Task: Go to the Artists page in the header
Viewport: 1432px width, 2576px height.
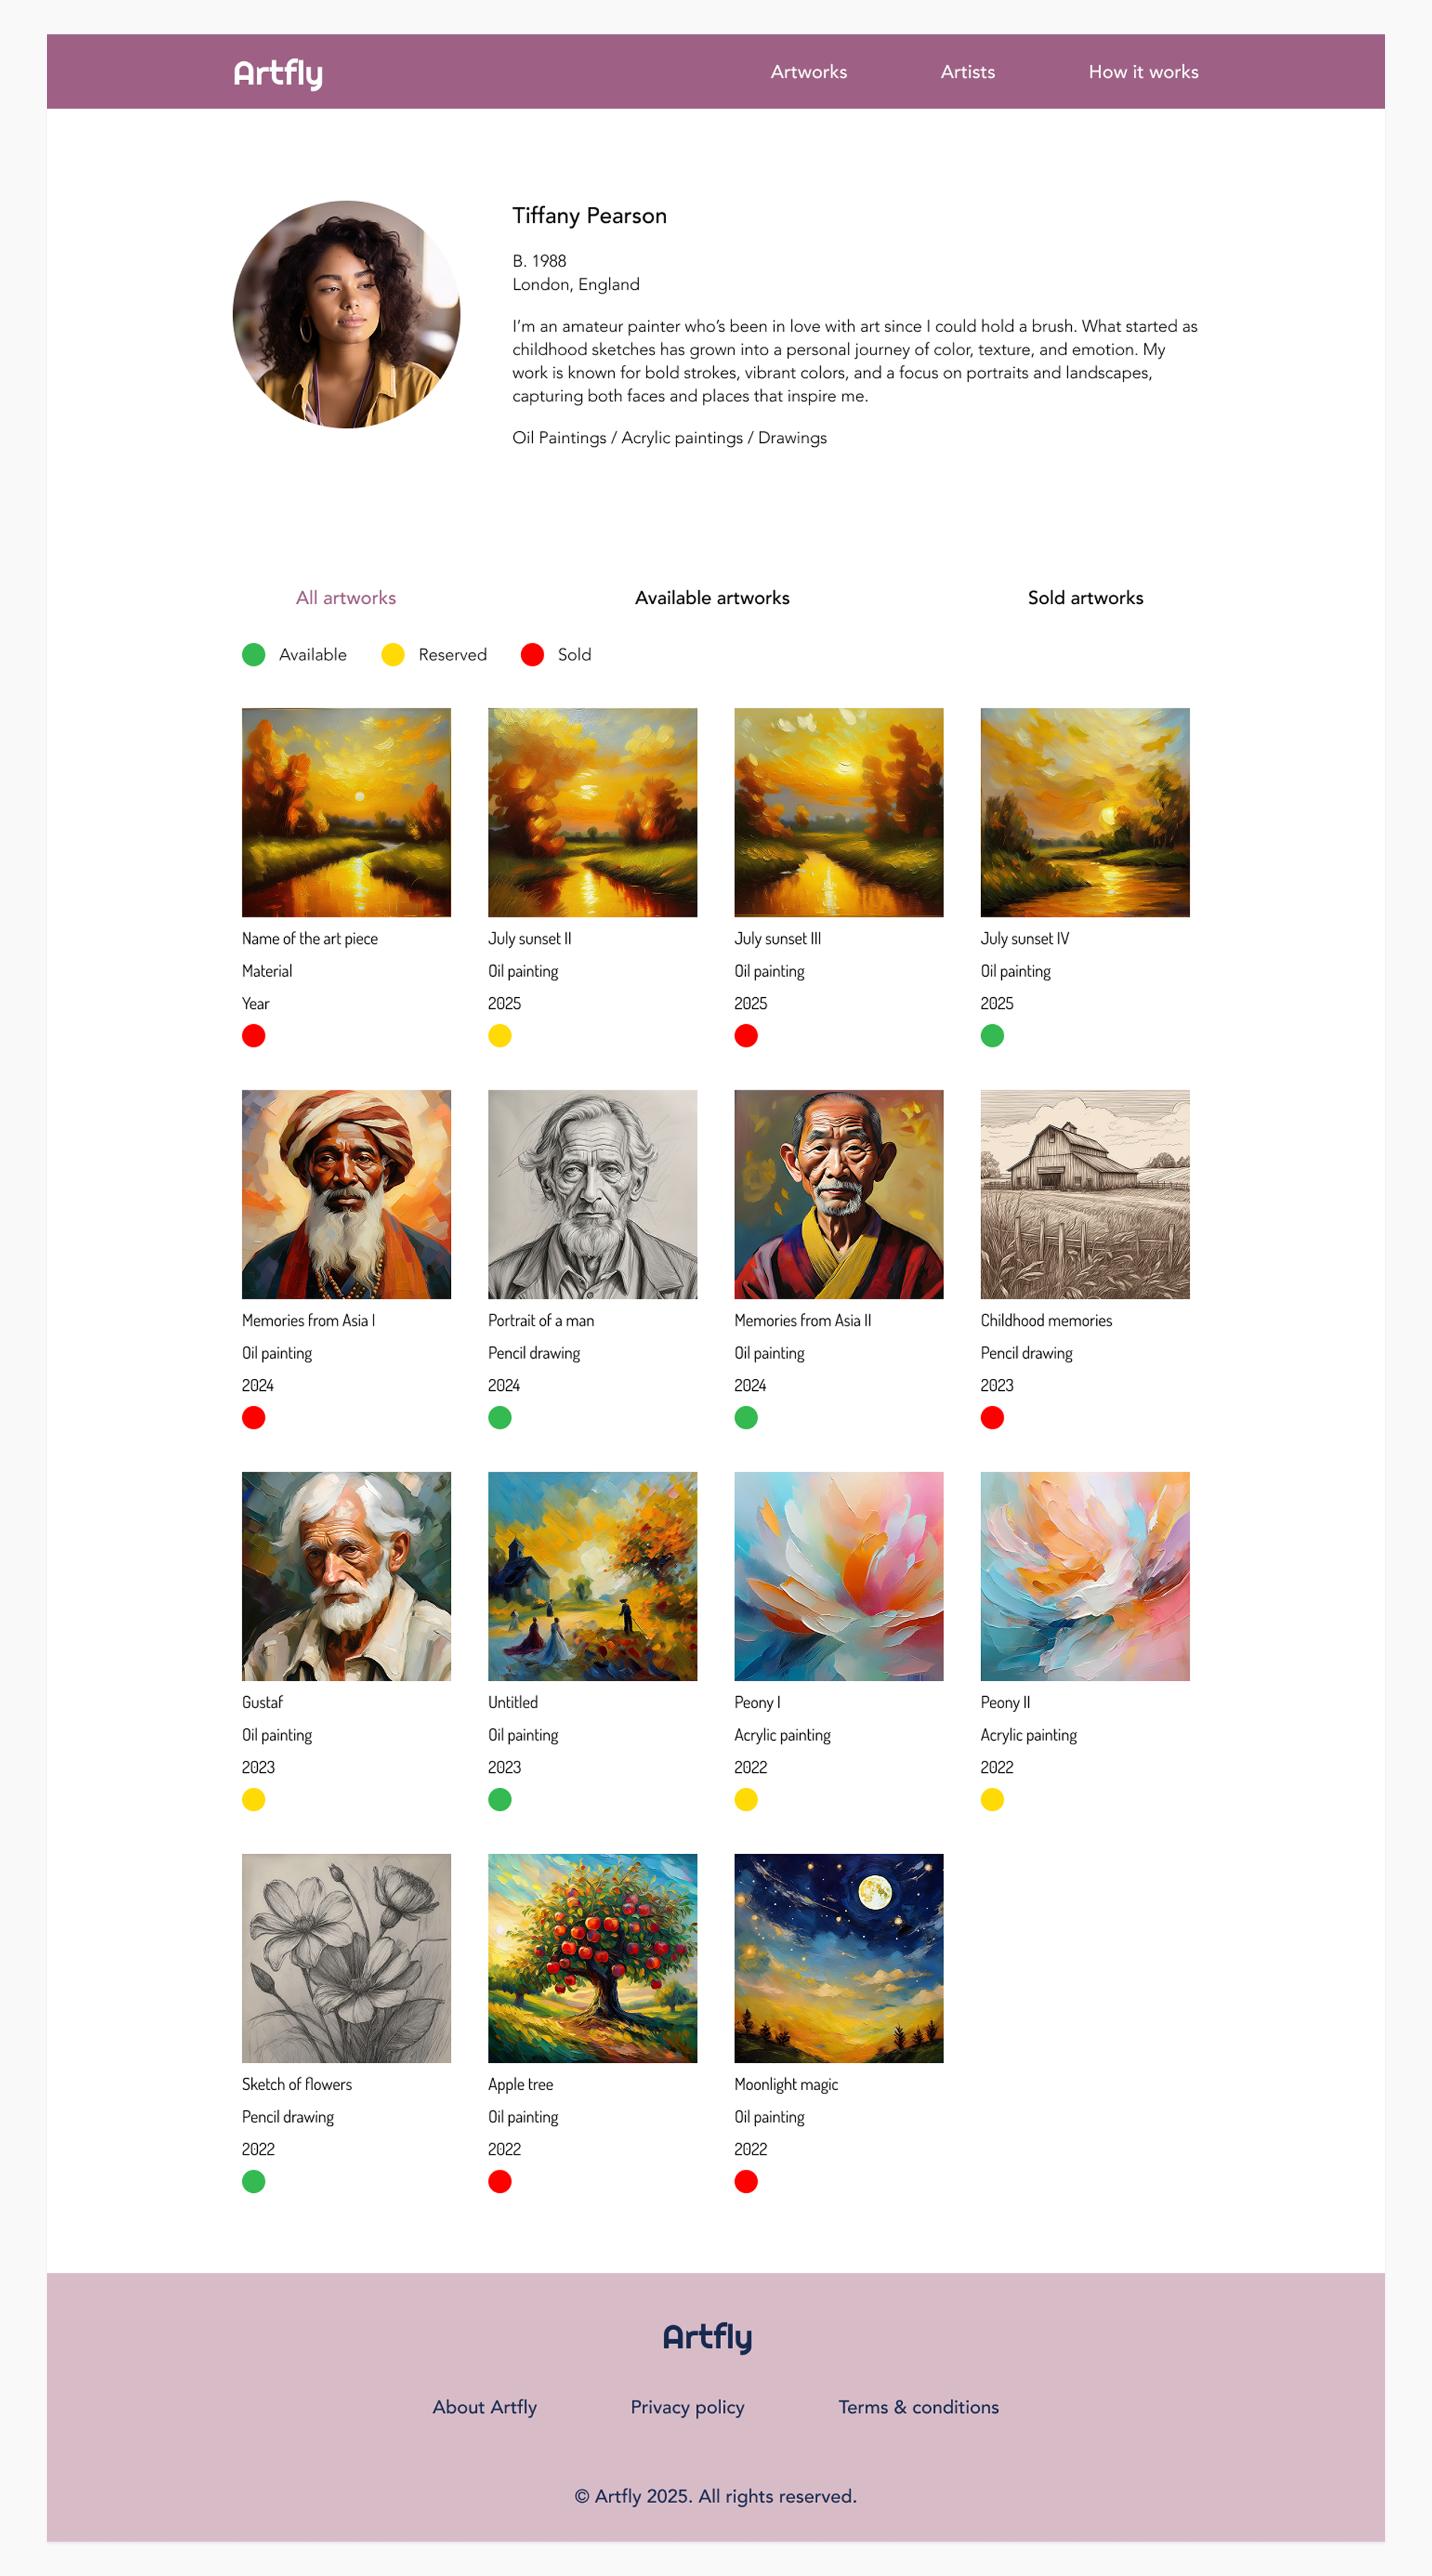Action: (968, 72)
